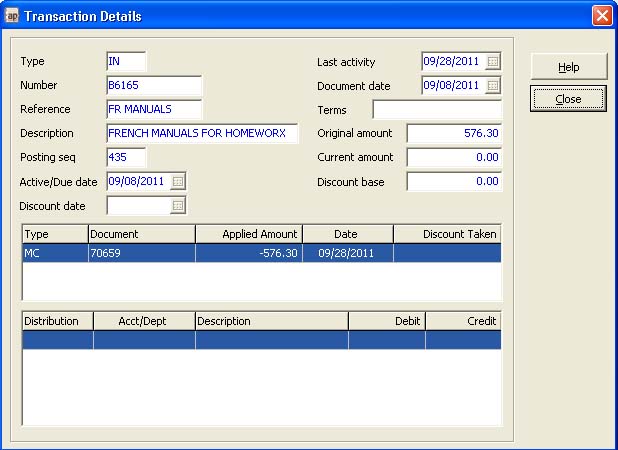Select the MC 70659 applied document row

pyautogui.click(x=261, y=254)
